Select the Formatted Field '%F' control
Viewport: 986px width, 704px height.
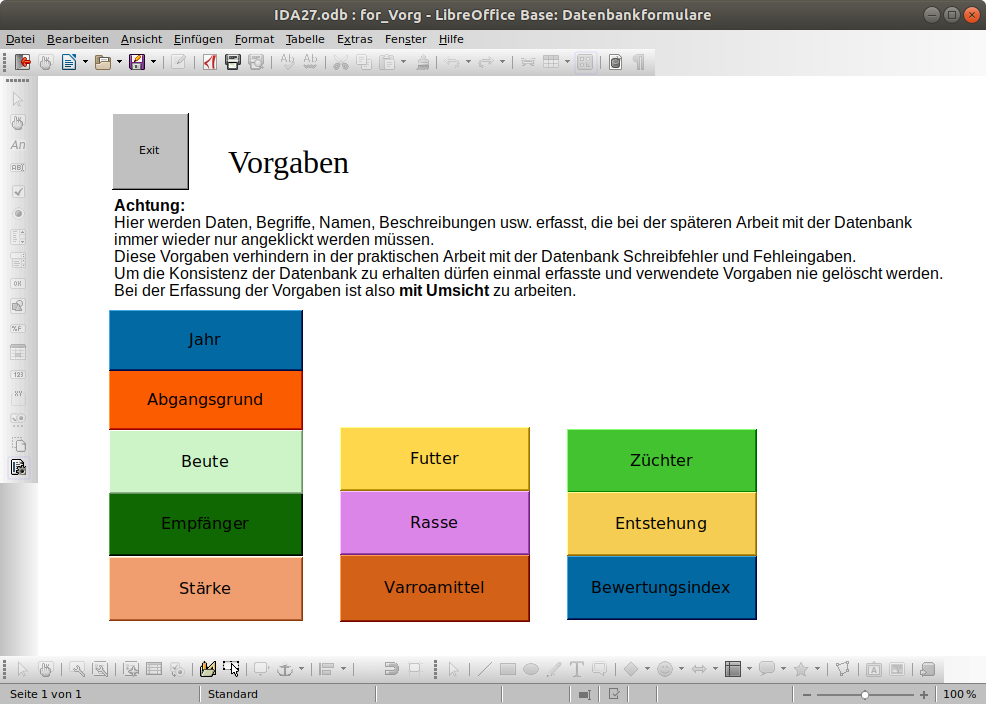(18, 329)
